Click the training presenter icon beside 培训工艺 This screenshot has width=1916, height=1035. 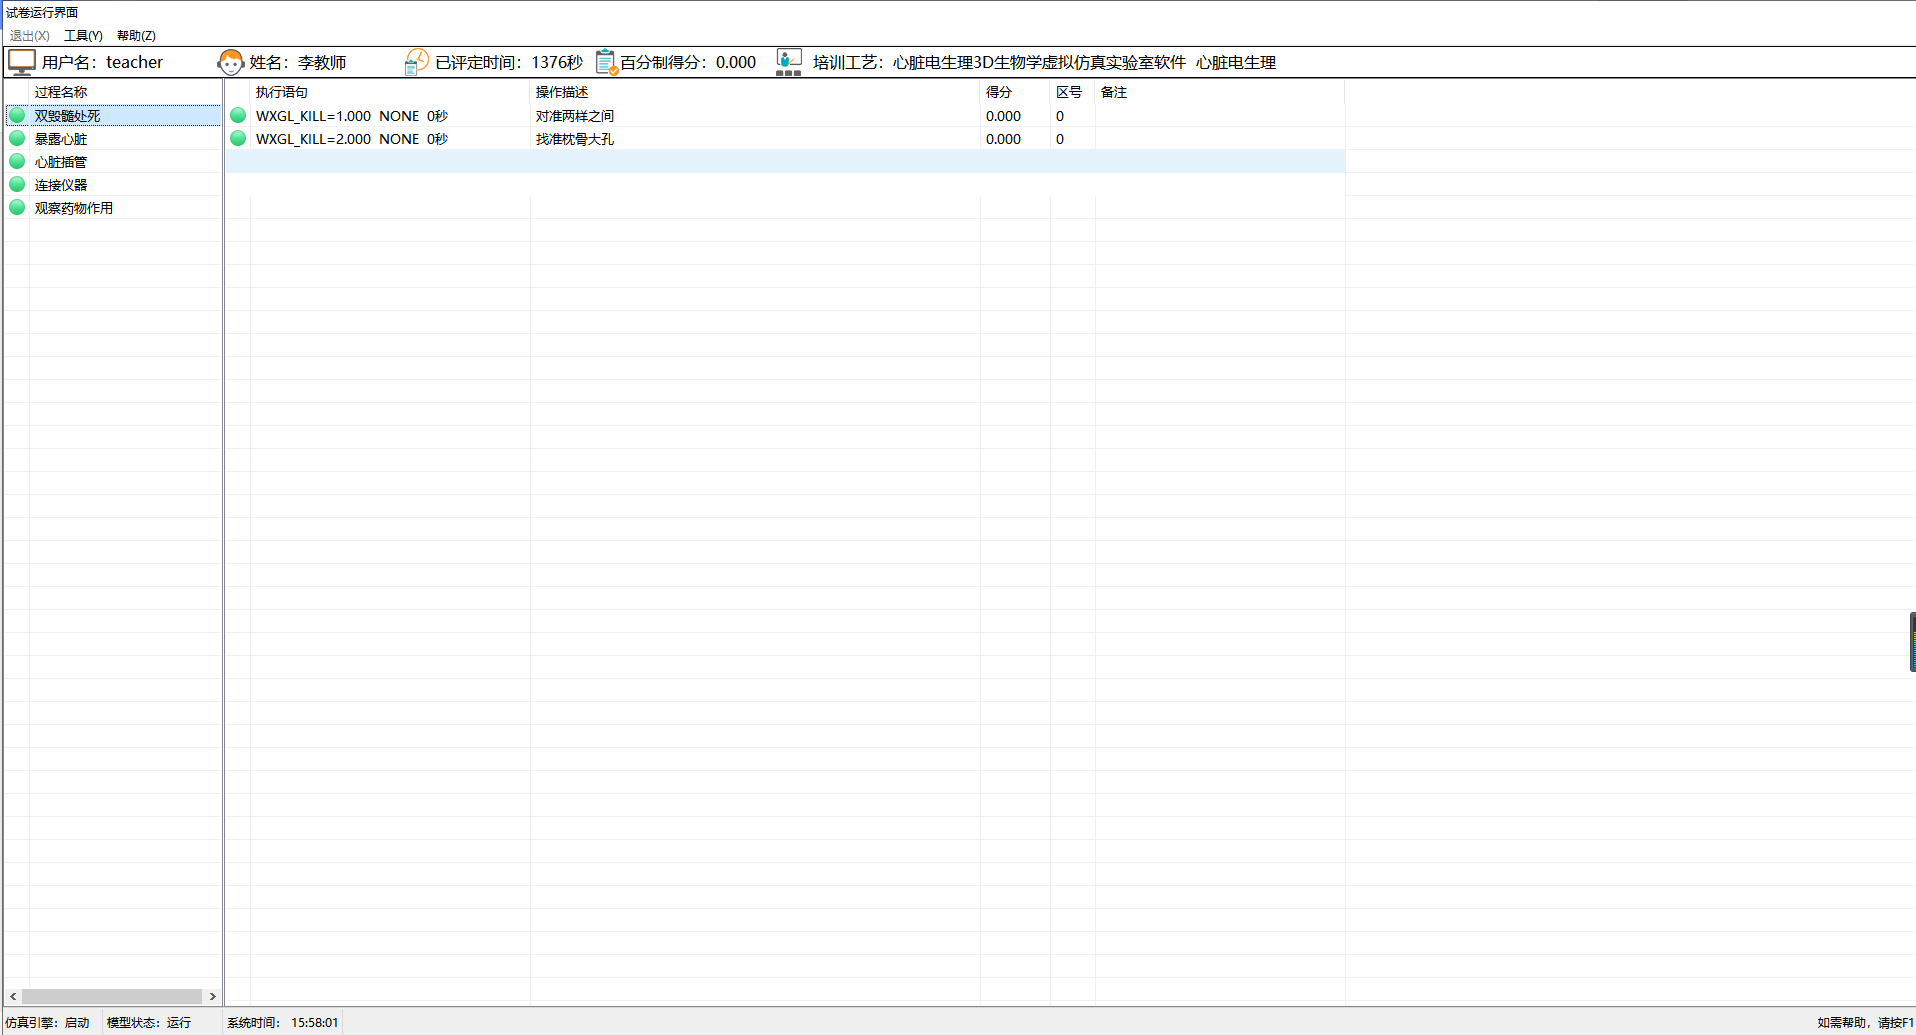[789, 62]
